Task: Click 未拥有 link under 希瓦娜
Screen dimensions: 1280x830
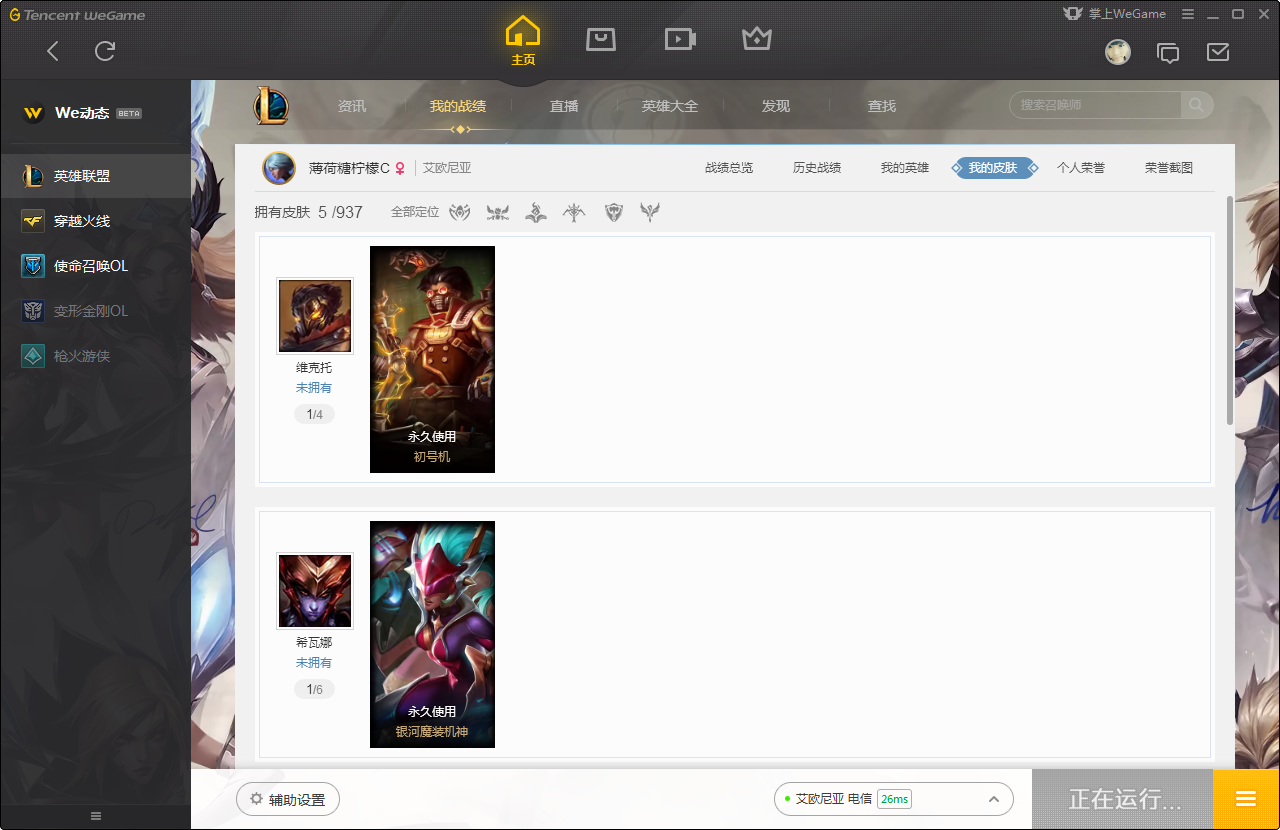Action: (x=314, y=663)
